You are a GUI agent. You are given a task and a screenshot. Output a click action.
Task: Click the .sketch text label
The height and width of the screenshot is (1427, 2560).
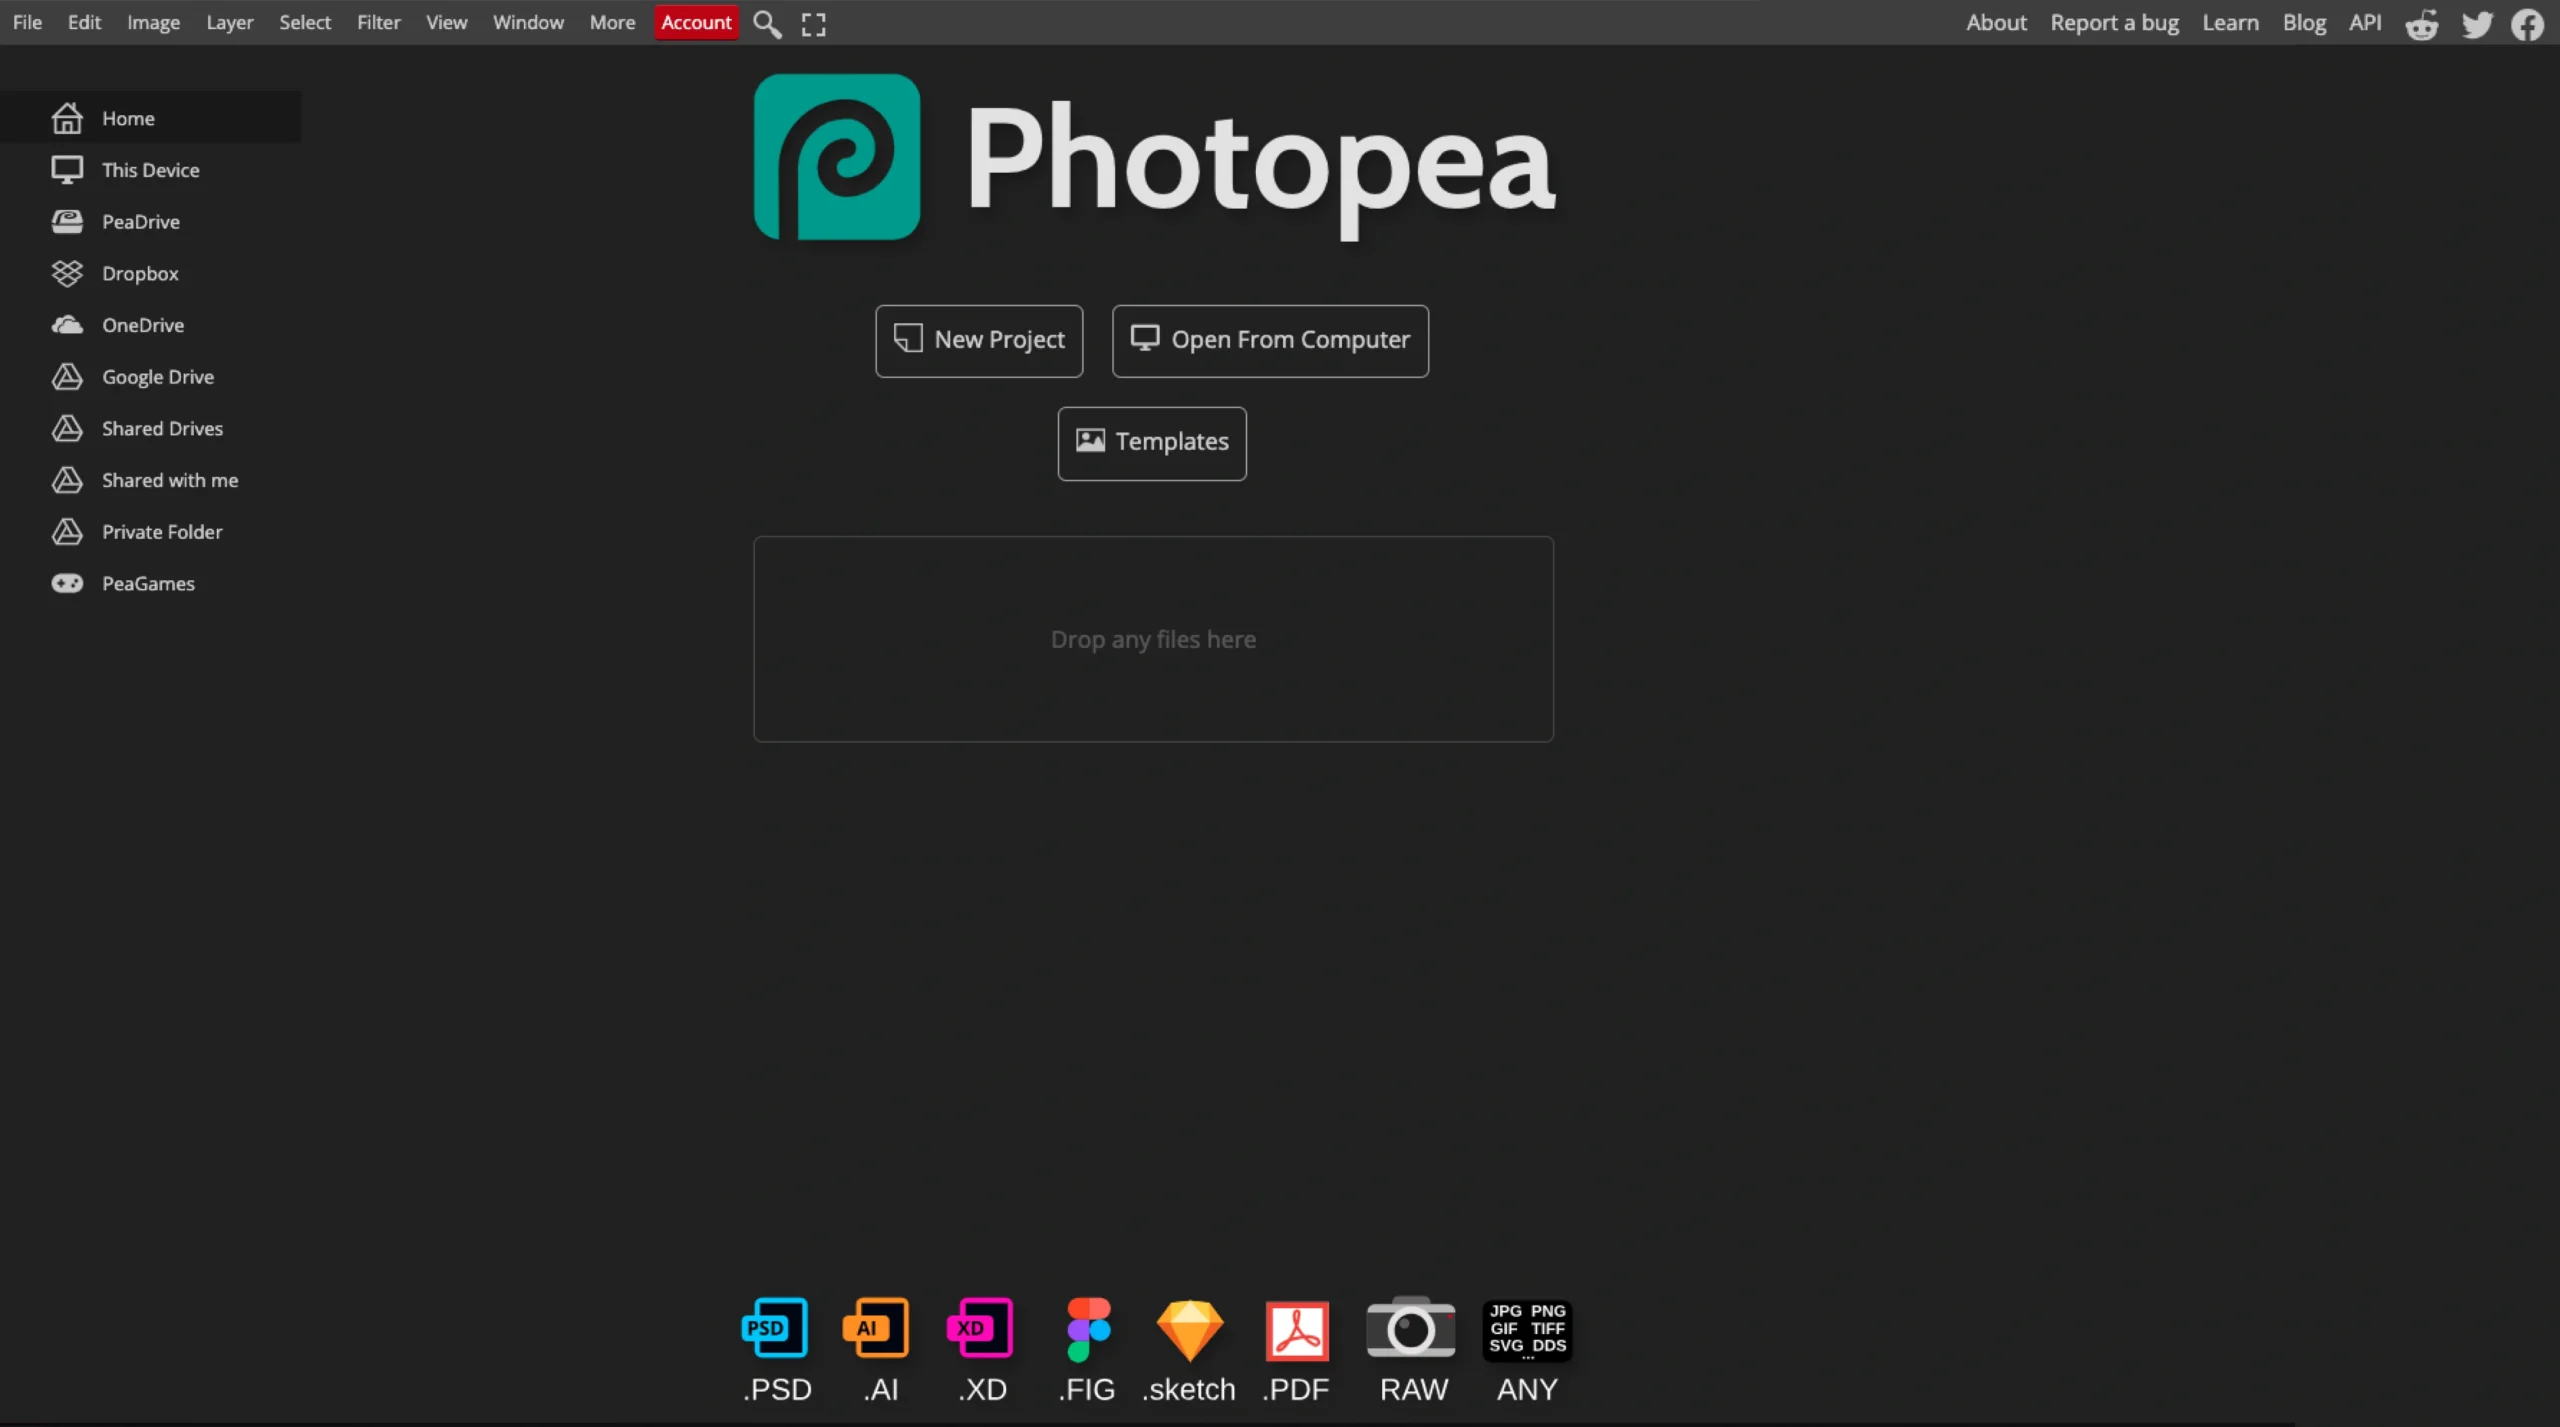click(1189, 1389)
